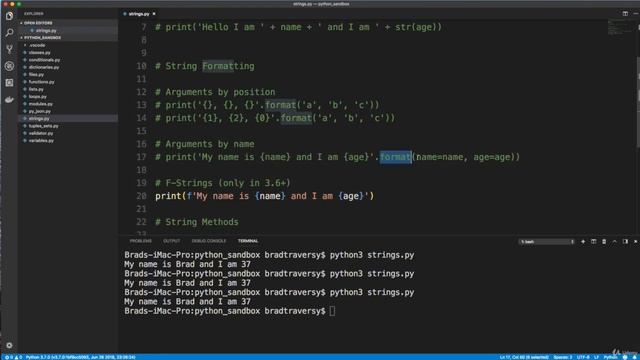640x360 pixels.
Task: Click line number 20 in the gutter
Action: [x=141, y=196]
